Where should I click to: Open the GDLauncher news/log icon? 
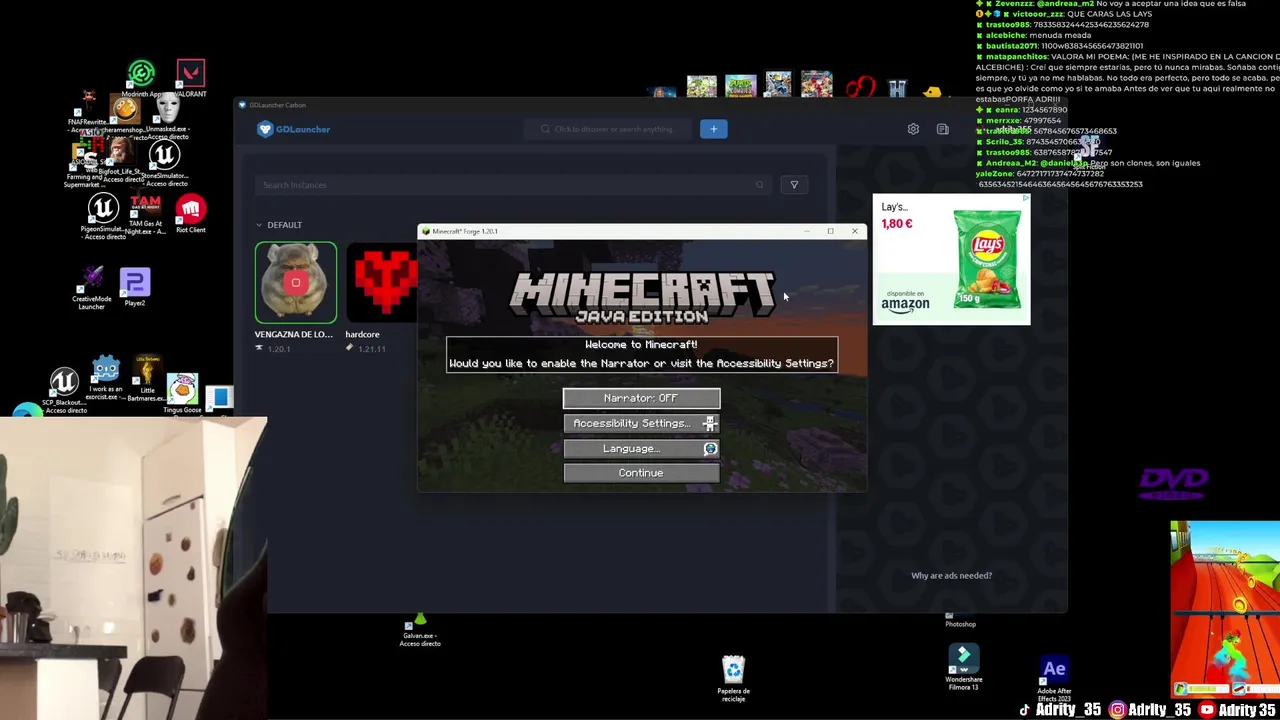[x=942, y=129]
